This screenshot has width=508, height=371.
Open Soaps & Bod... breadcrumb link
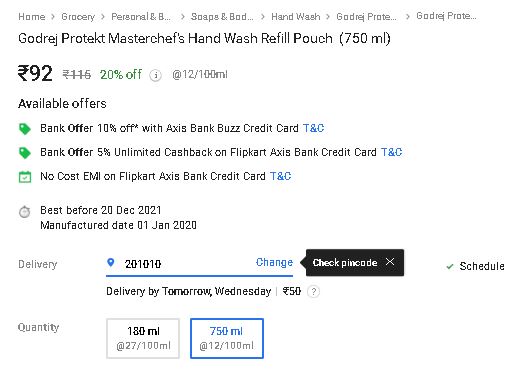(x=222, y=17)
